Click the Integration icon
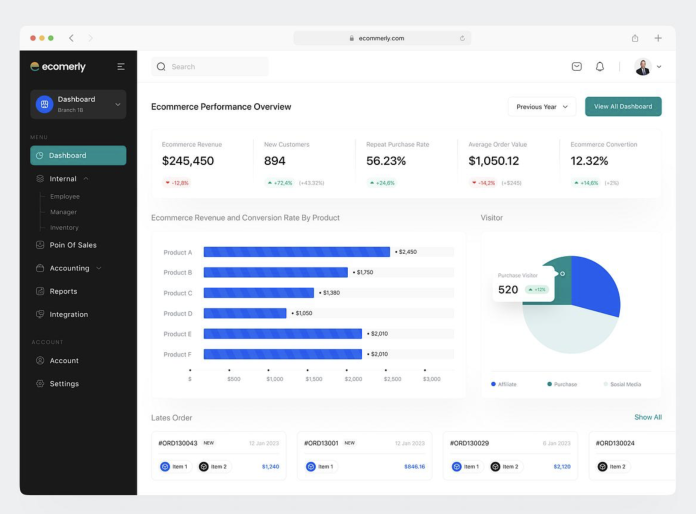The width and height of the screenshot is (696, 514). pos(40,314)
